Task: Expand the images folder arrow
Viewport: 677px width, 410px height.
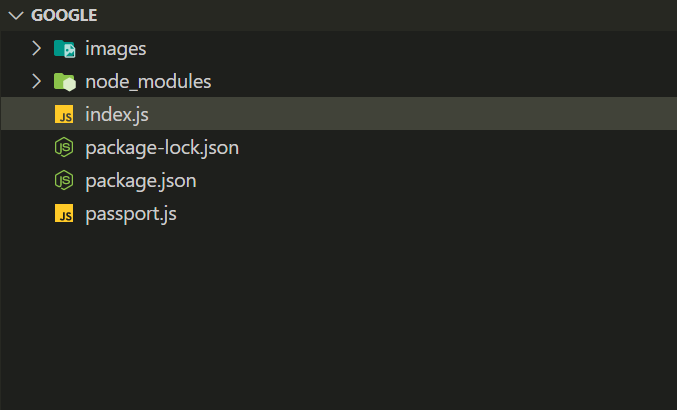Action: point(36,48)
